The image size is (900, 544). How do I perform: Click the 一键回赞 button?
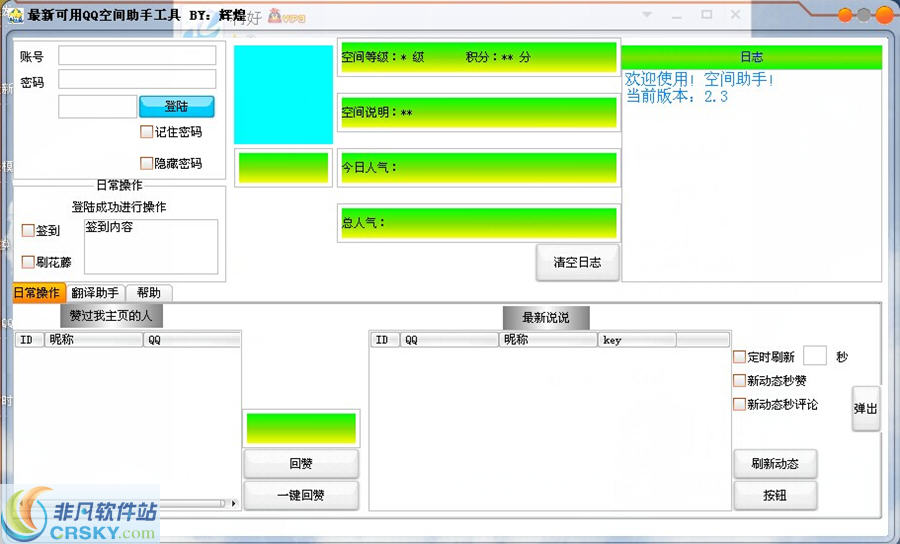(x=301, y=495)
